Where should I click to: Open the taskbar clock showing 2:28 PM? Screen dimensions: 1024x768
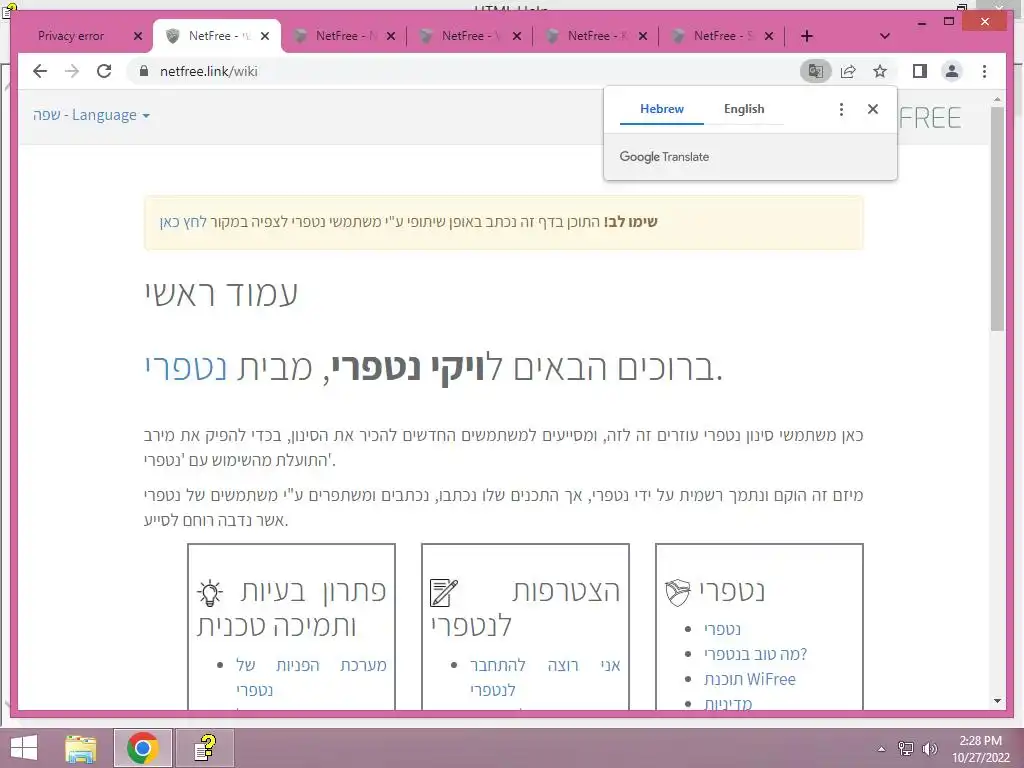980,749
